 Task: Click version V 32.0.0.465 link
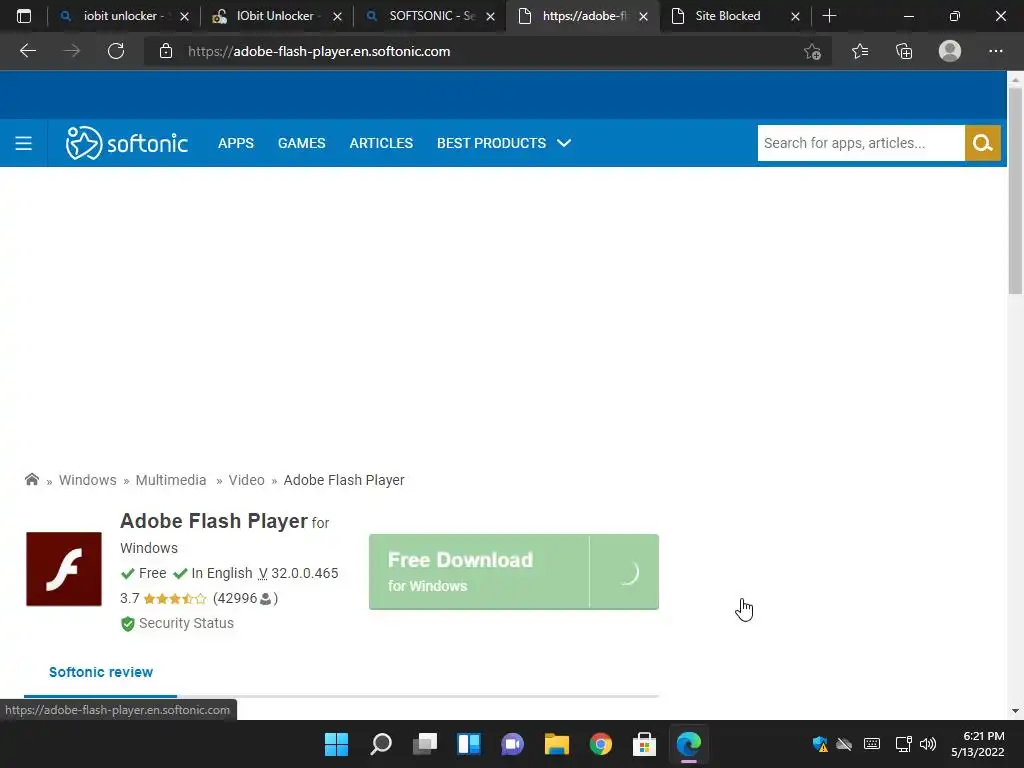(x=298, y=573)
